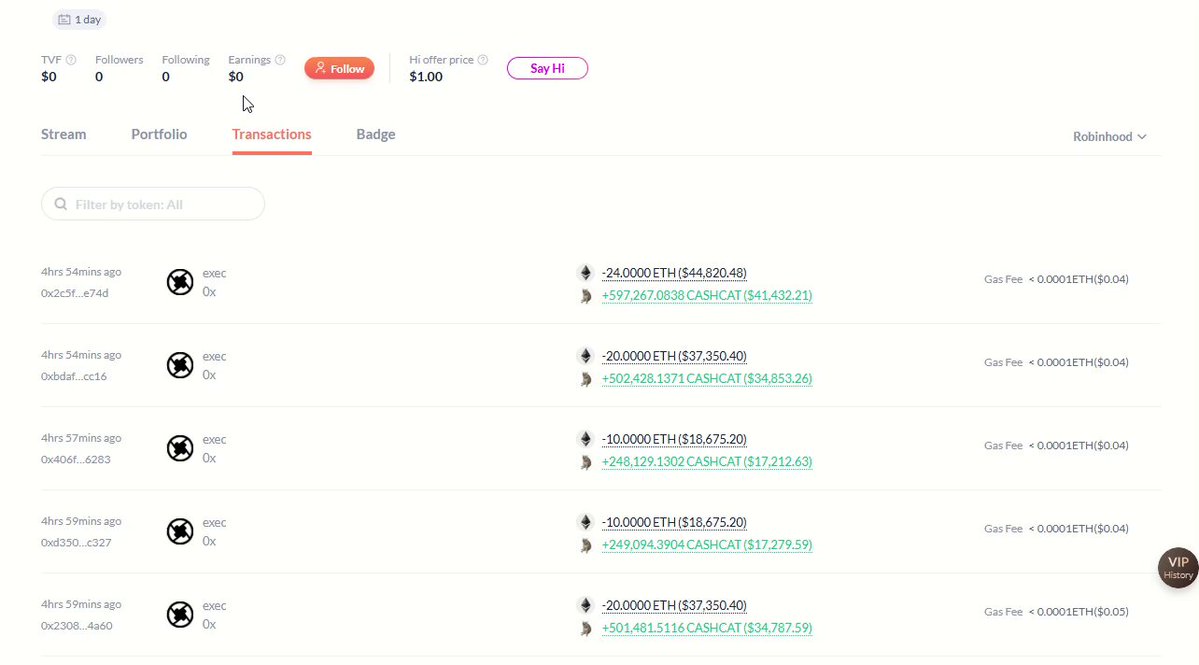Click the Following count label
Image resolution: width=1199 pixels, height=665 pixels.
[x=185, y=60]
